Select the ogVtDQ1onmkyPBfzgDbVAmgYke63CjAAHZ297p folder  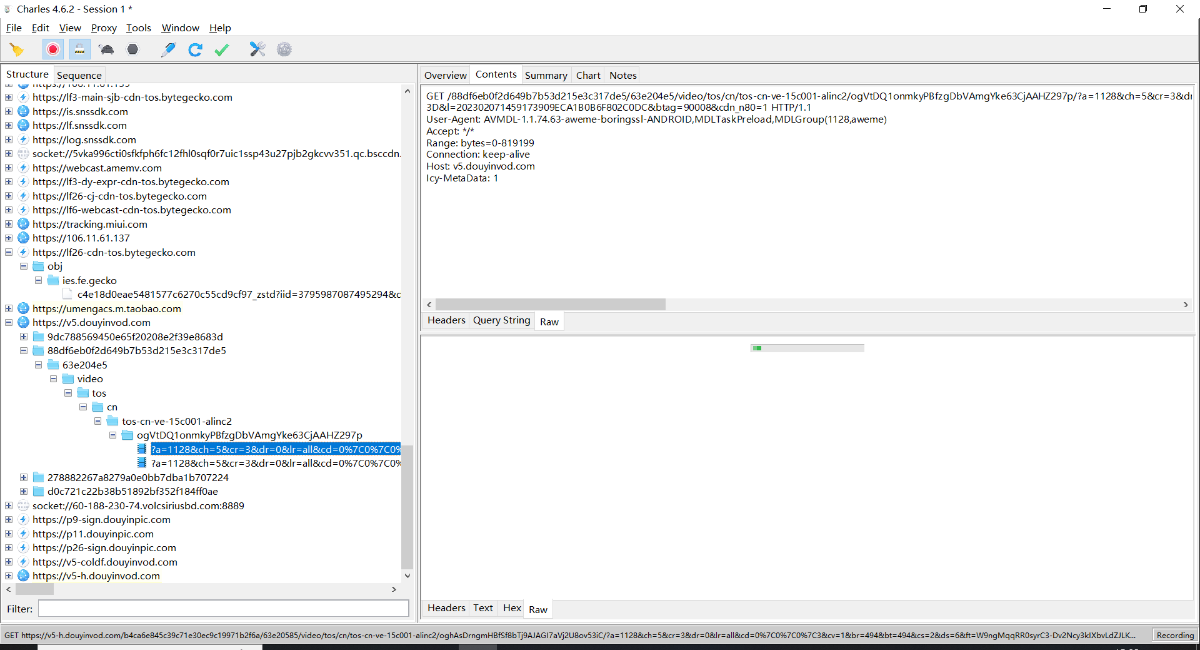[x=250, y=435]
